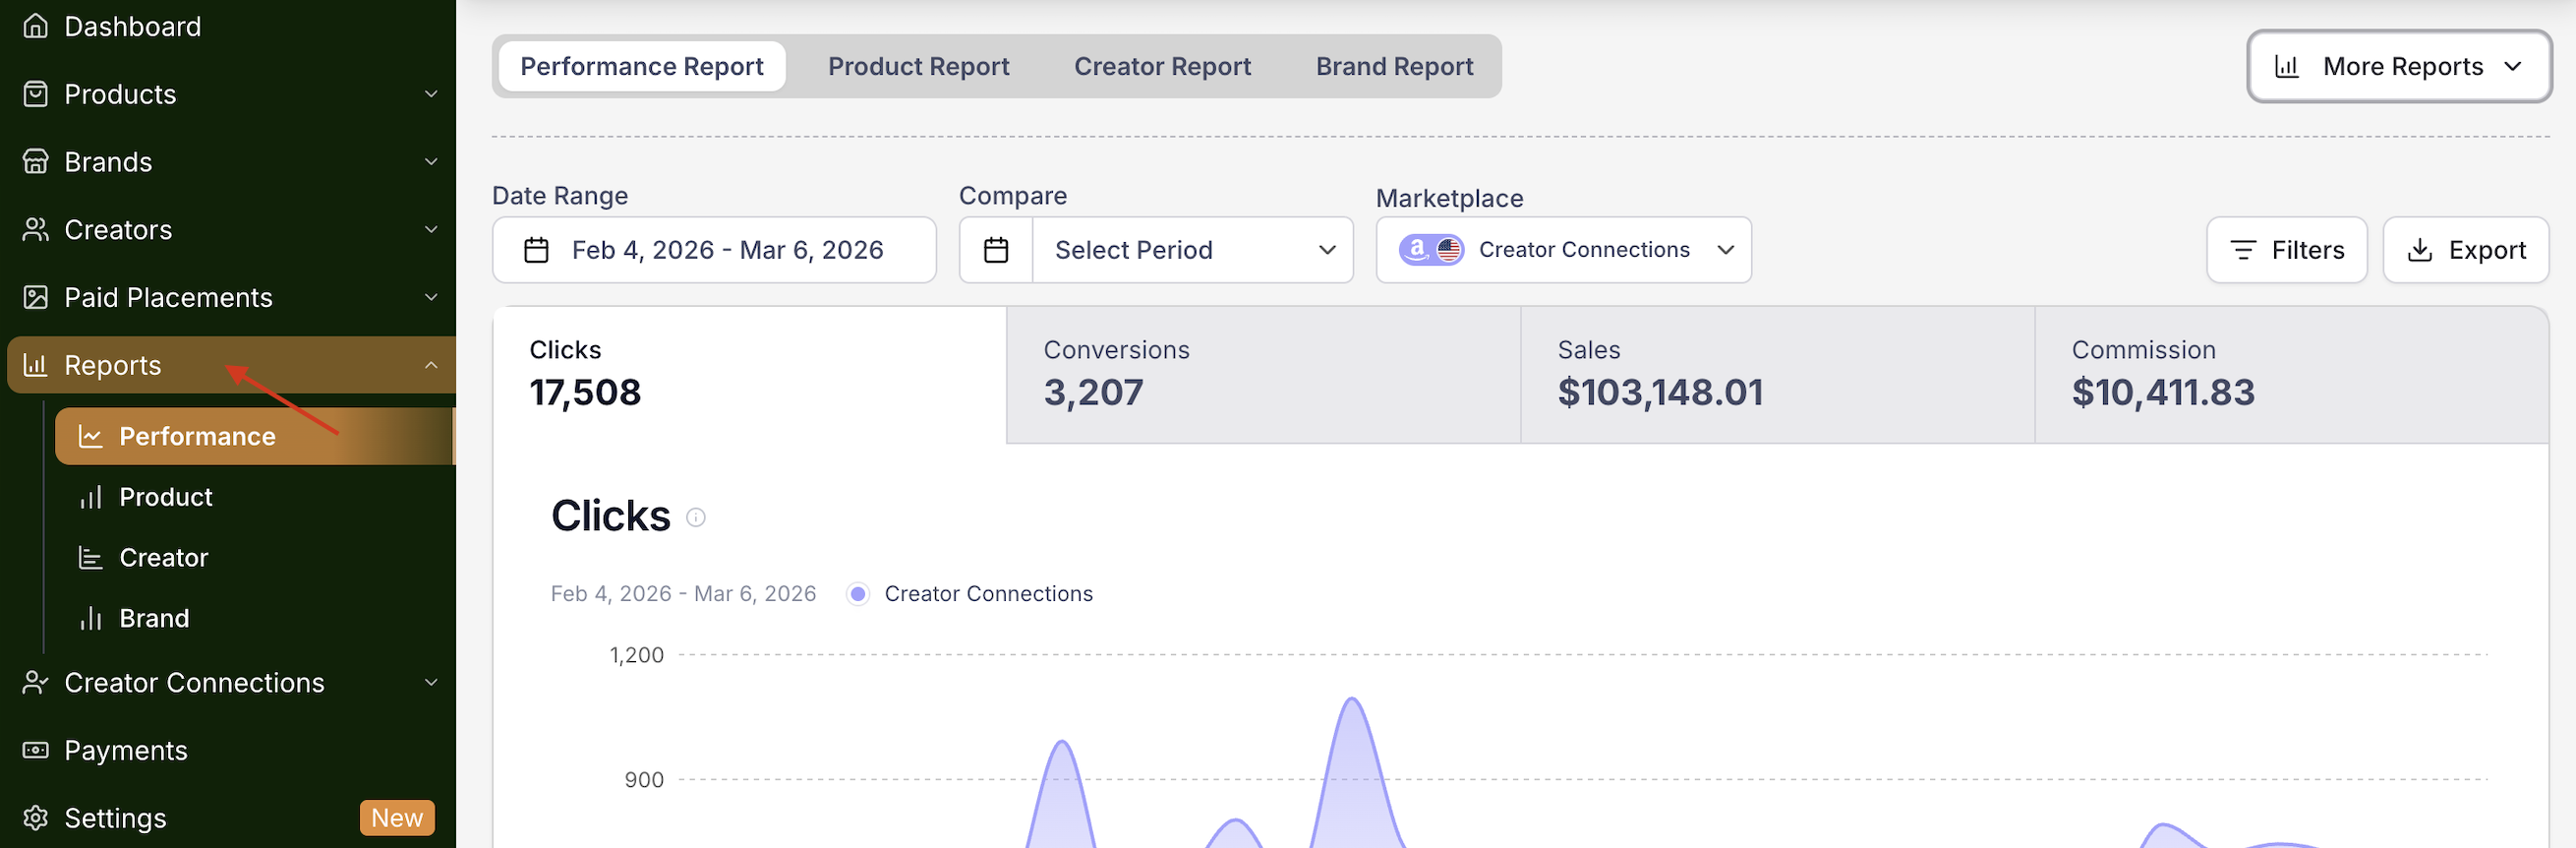
Task: Click the Settings gear icon
Action: tap(35, 818)
